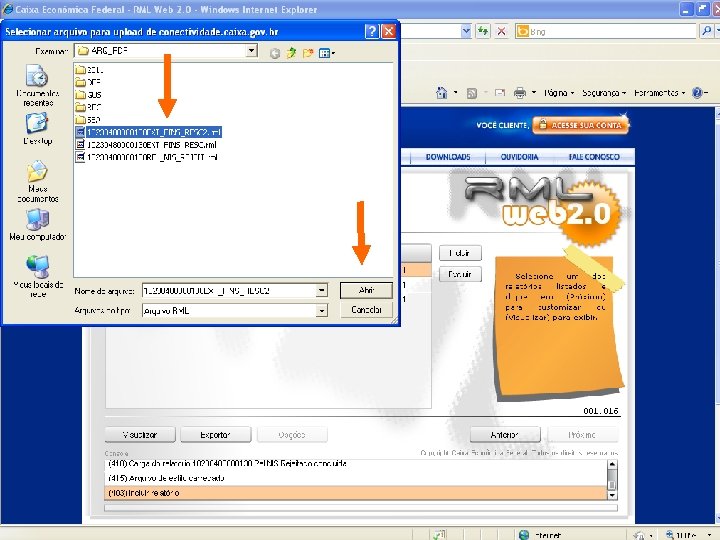Select the last rml file in the list
Viewport: 720px width, 540px height.
coord(147,157)
